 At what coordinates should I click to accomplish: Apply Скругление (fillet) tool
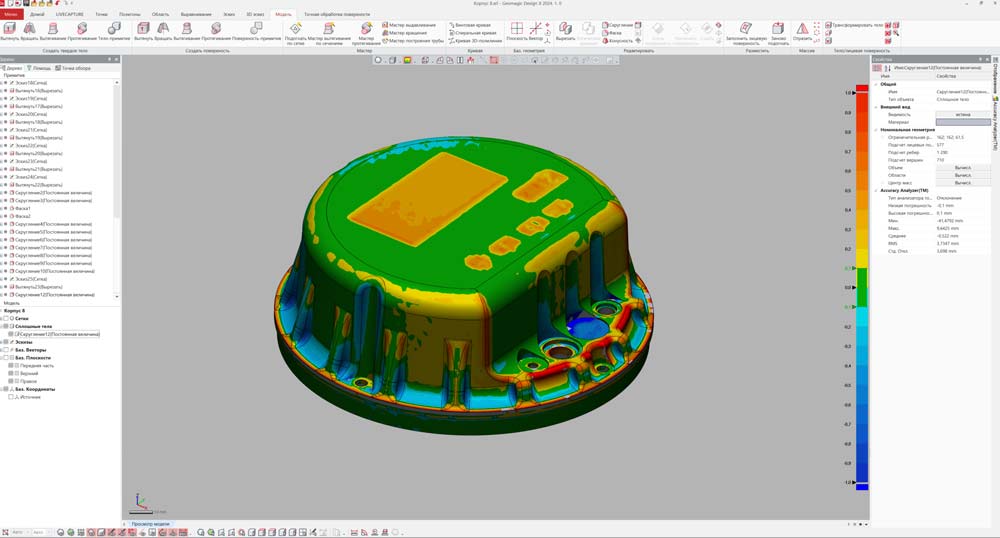(617, 25)
